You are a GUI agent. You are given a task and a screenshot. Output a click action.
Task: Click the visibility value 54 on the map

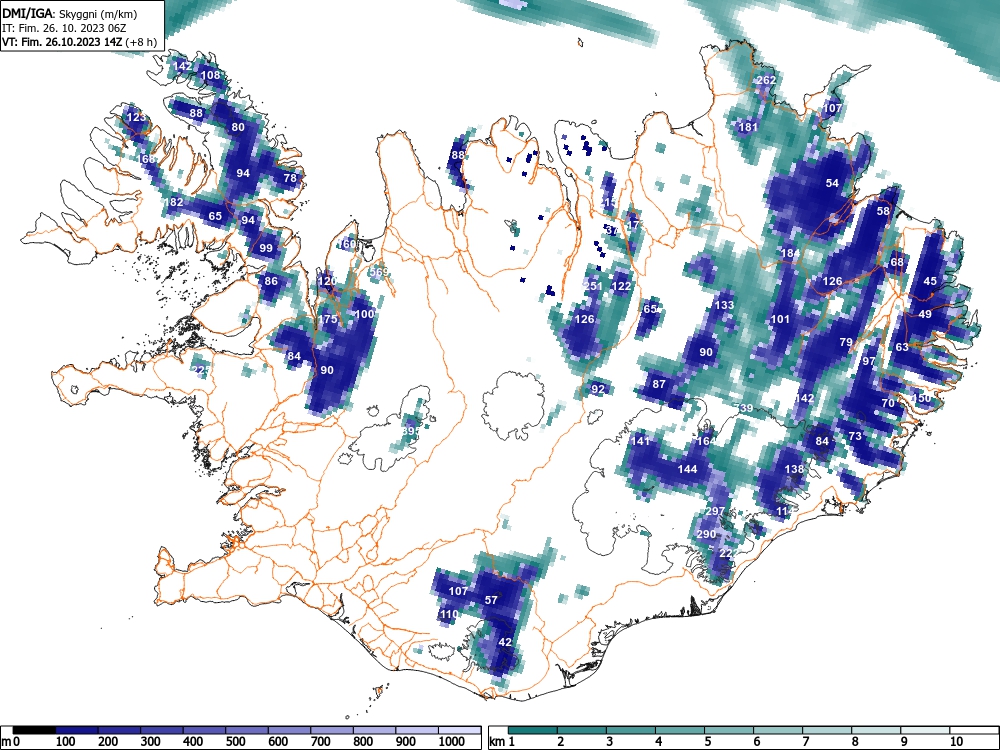click(832, 183)
